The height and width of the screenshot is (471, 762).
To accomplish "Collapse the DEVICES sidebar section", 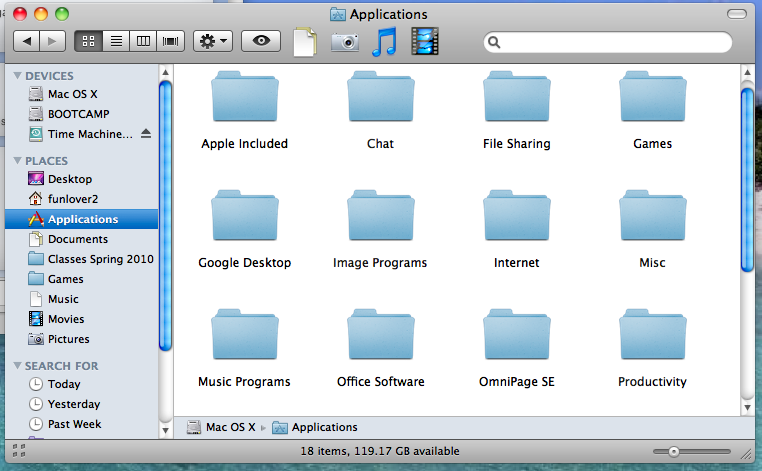I will 17,76.
